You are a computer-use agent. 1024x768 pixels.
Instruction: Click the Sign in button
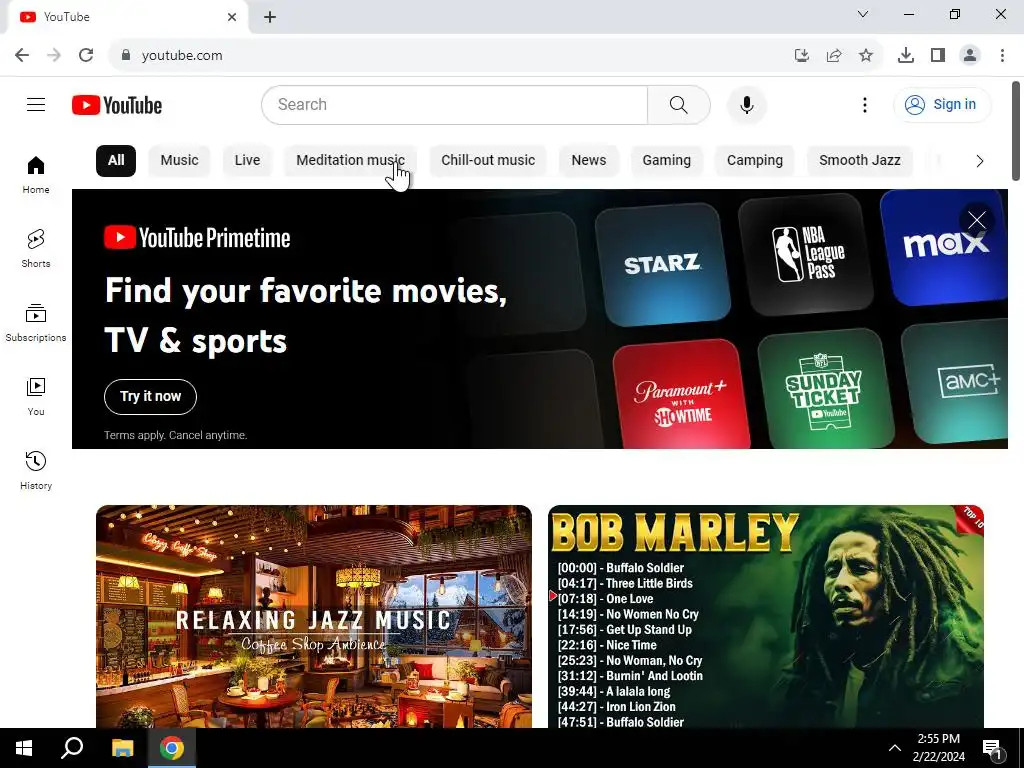[x=942, y=104]
